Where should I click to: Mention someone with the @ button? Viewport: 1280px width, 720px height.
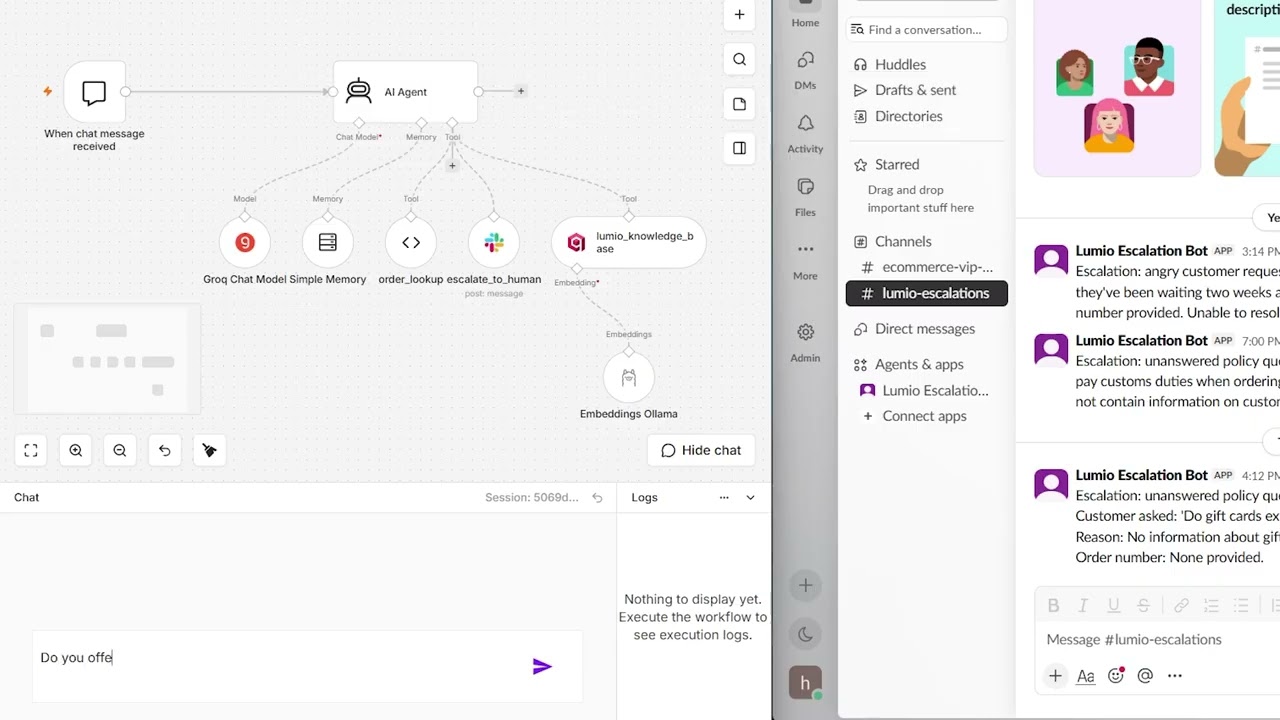pyautogui.click(x=1145, y=676)
